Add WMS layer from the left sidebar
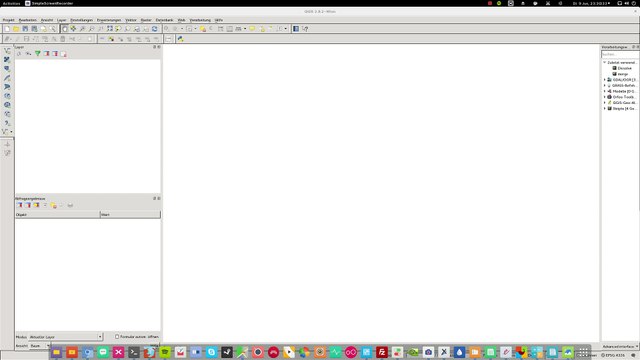Screen dimensions: 640x360 pyautogui.click(x=7, y=96)
